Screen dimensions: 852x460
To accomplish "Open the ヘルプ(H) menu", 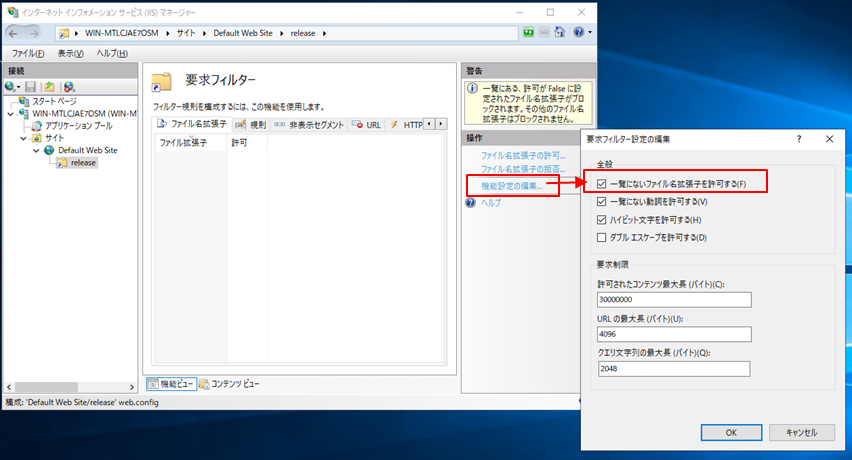I will point(112,53).
